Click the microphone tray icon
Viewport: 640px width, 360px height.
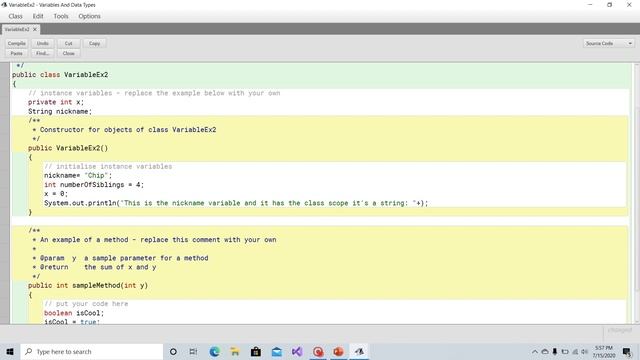pyautogui.click(x=555, y=351)
